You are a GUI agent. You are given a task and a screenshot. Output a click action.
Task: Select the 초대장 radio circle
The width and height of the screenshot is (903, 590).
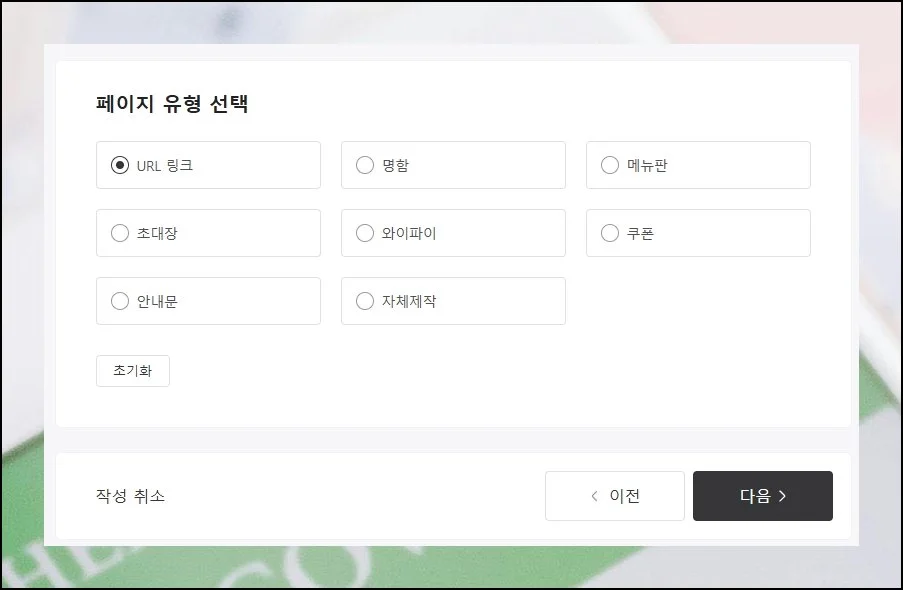pyautogui.click(x=120, y=233)
